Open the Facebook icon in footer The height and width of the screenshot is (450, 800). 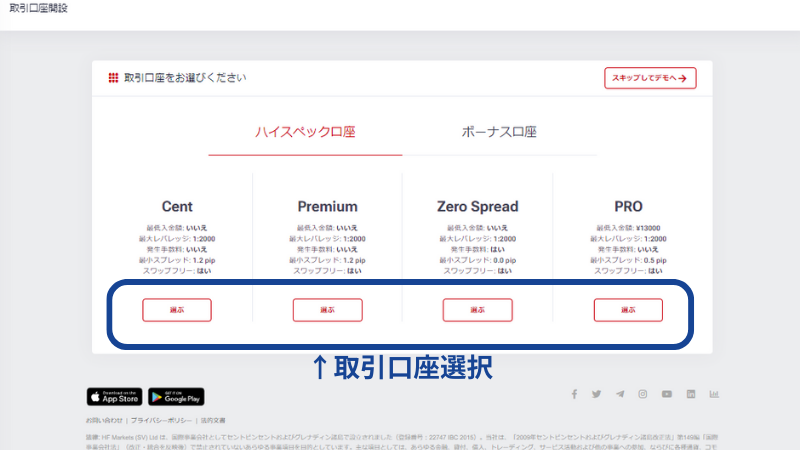(x=574, y=394)
